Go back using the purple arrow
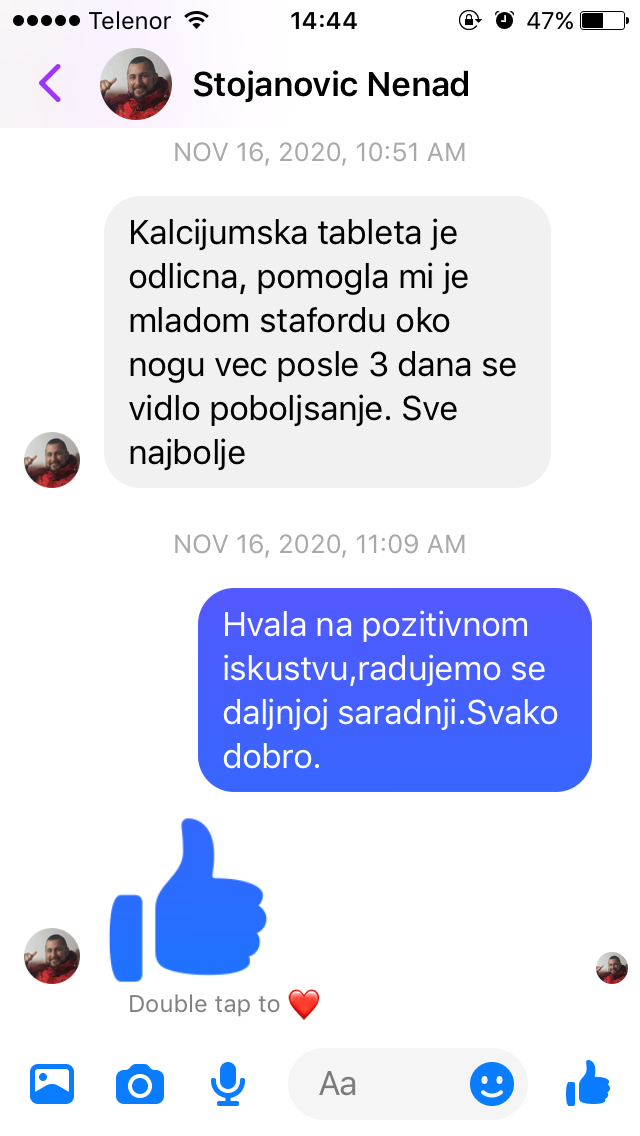640x1136 pixels. 50,84
